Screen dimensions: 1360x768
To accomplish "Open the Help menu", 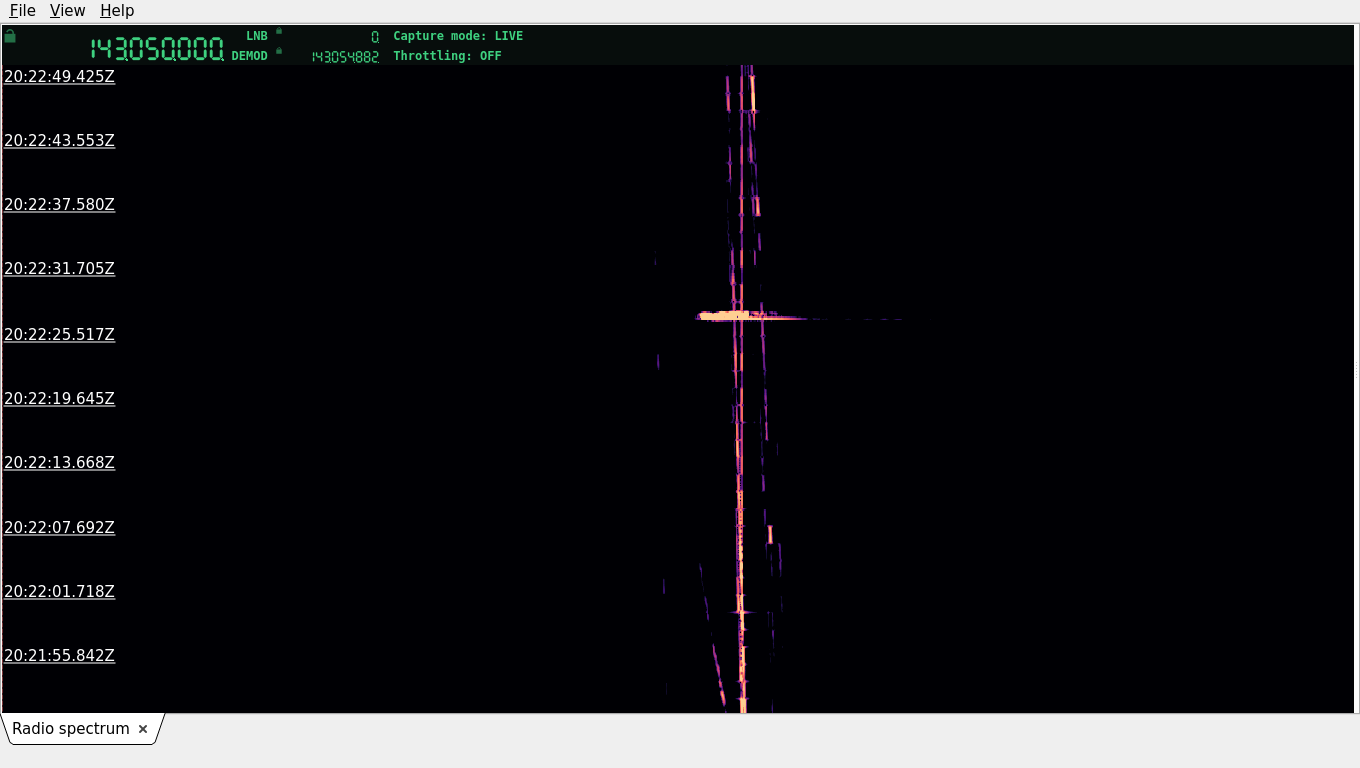I will pyautogui.click(x=117, y=11).
